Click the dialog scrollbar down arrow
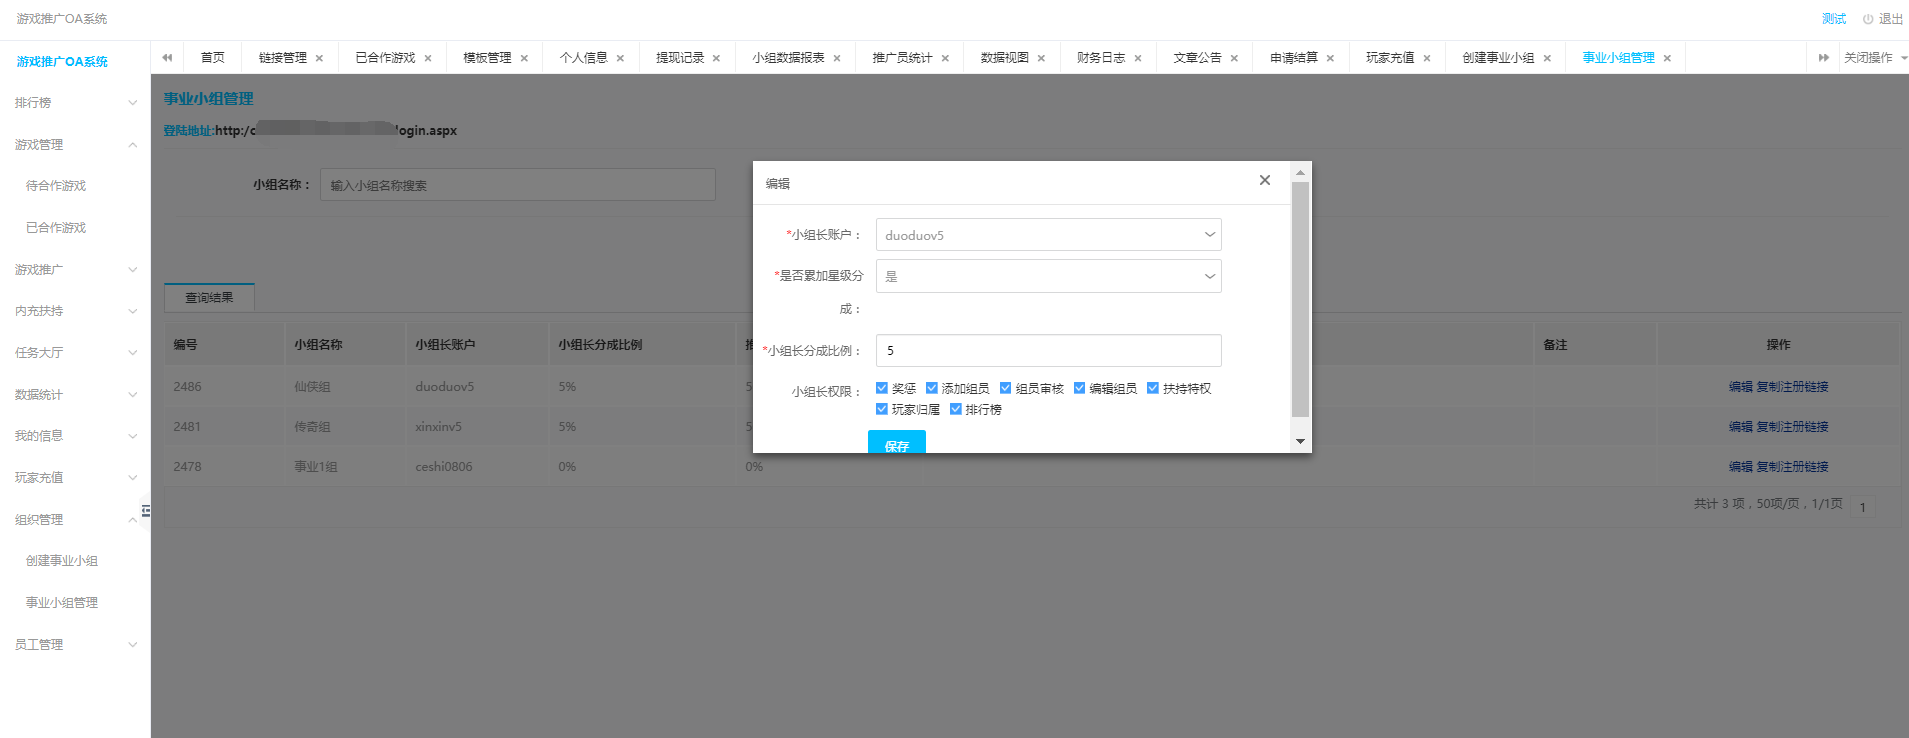The width and height of the screenshot is (1909, 738). 1300,441
